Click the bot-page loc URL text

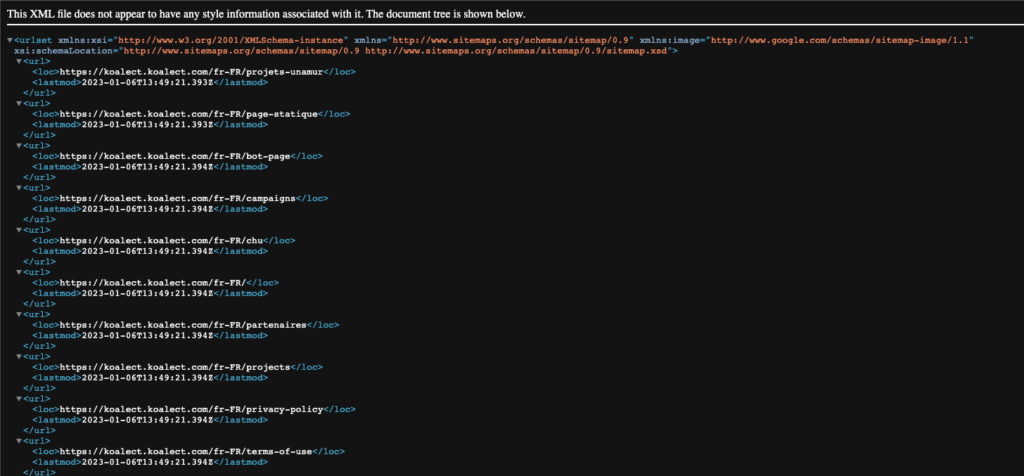point(178,156)
